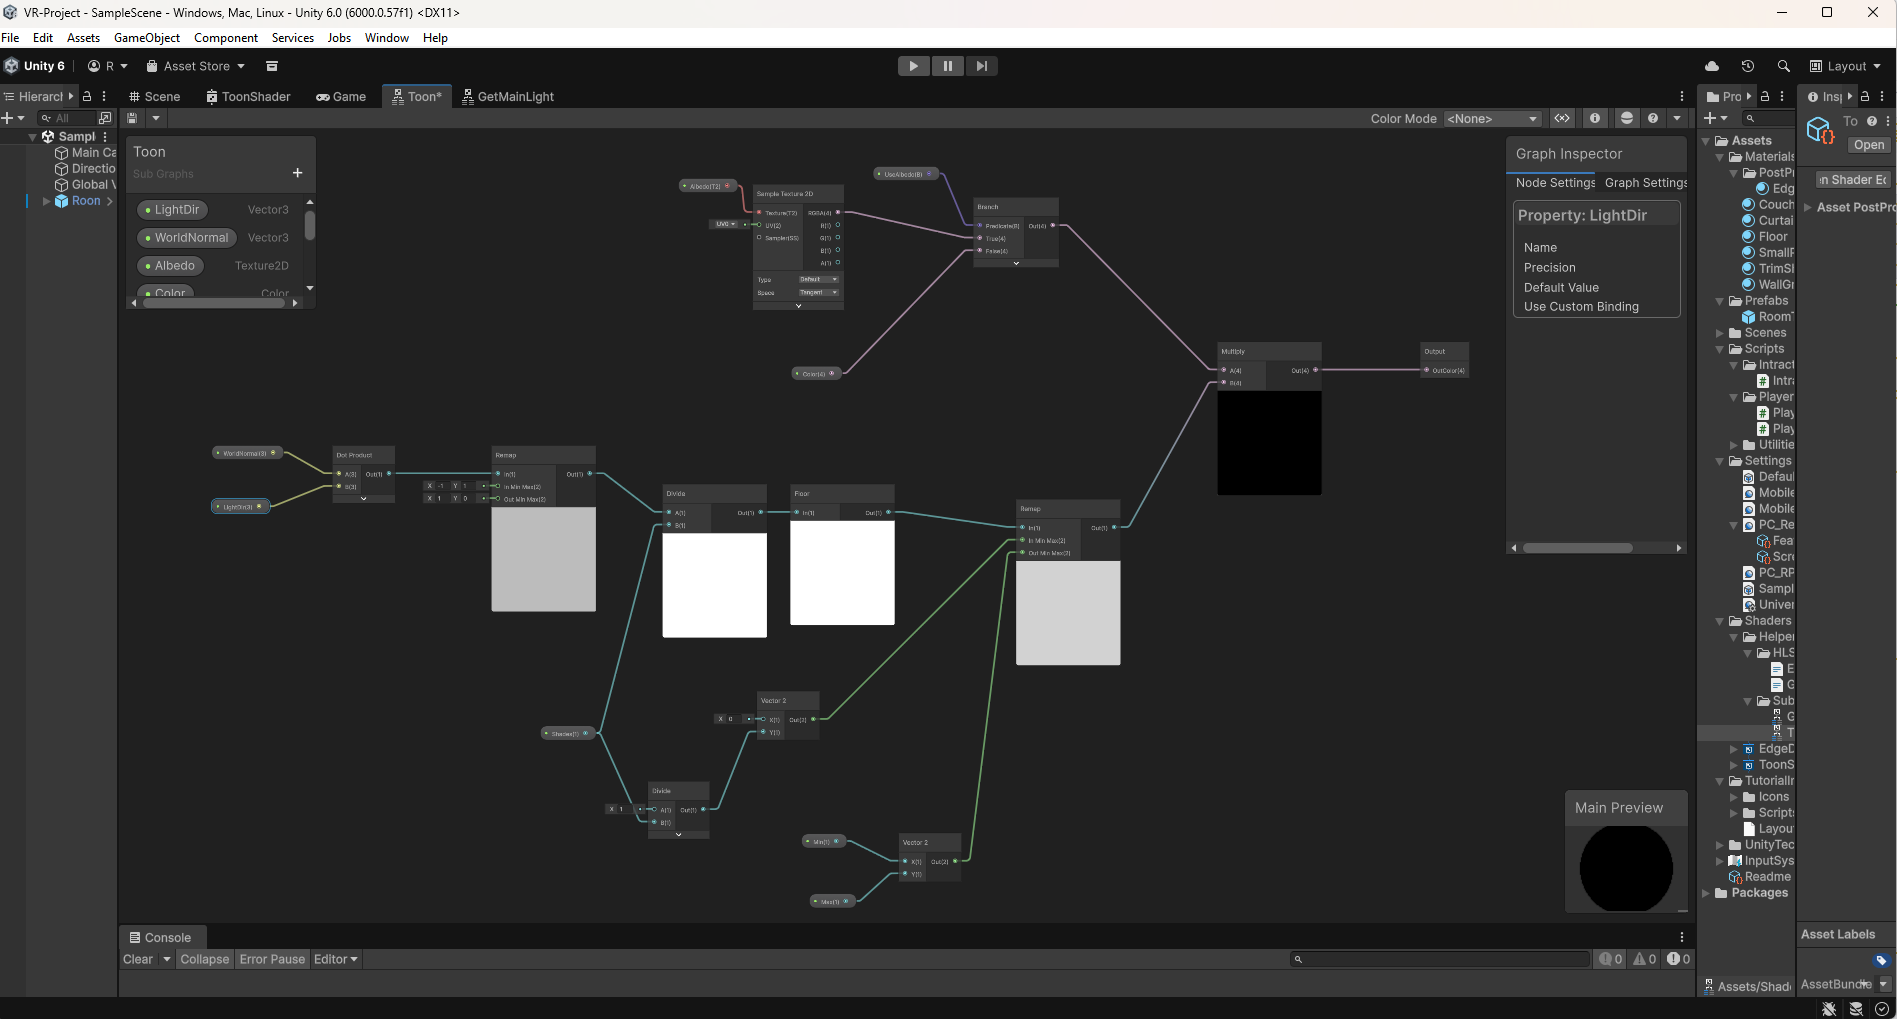Lock the Hierarchy panel
This screenshot has width=1897, height=1019.
point(87,96)
